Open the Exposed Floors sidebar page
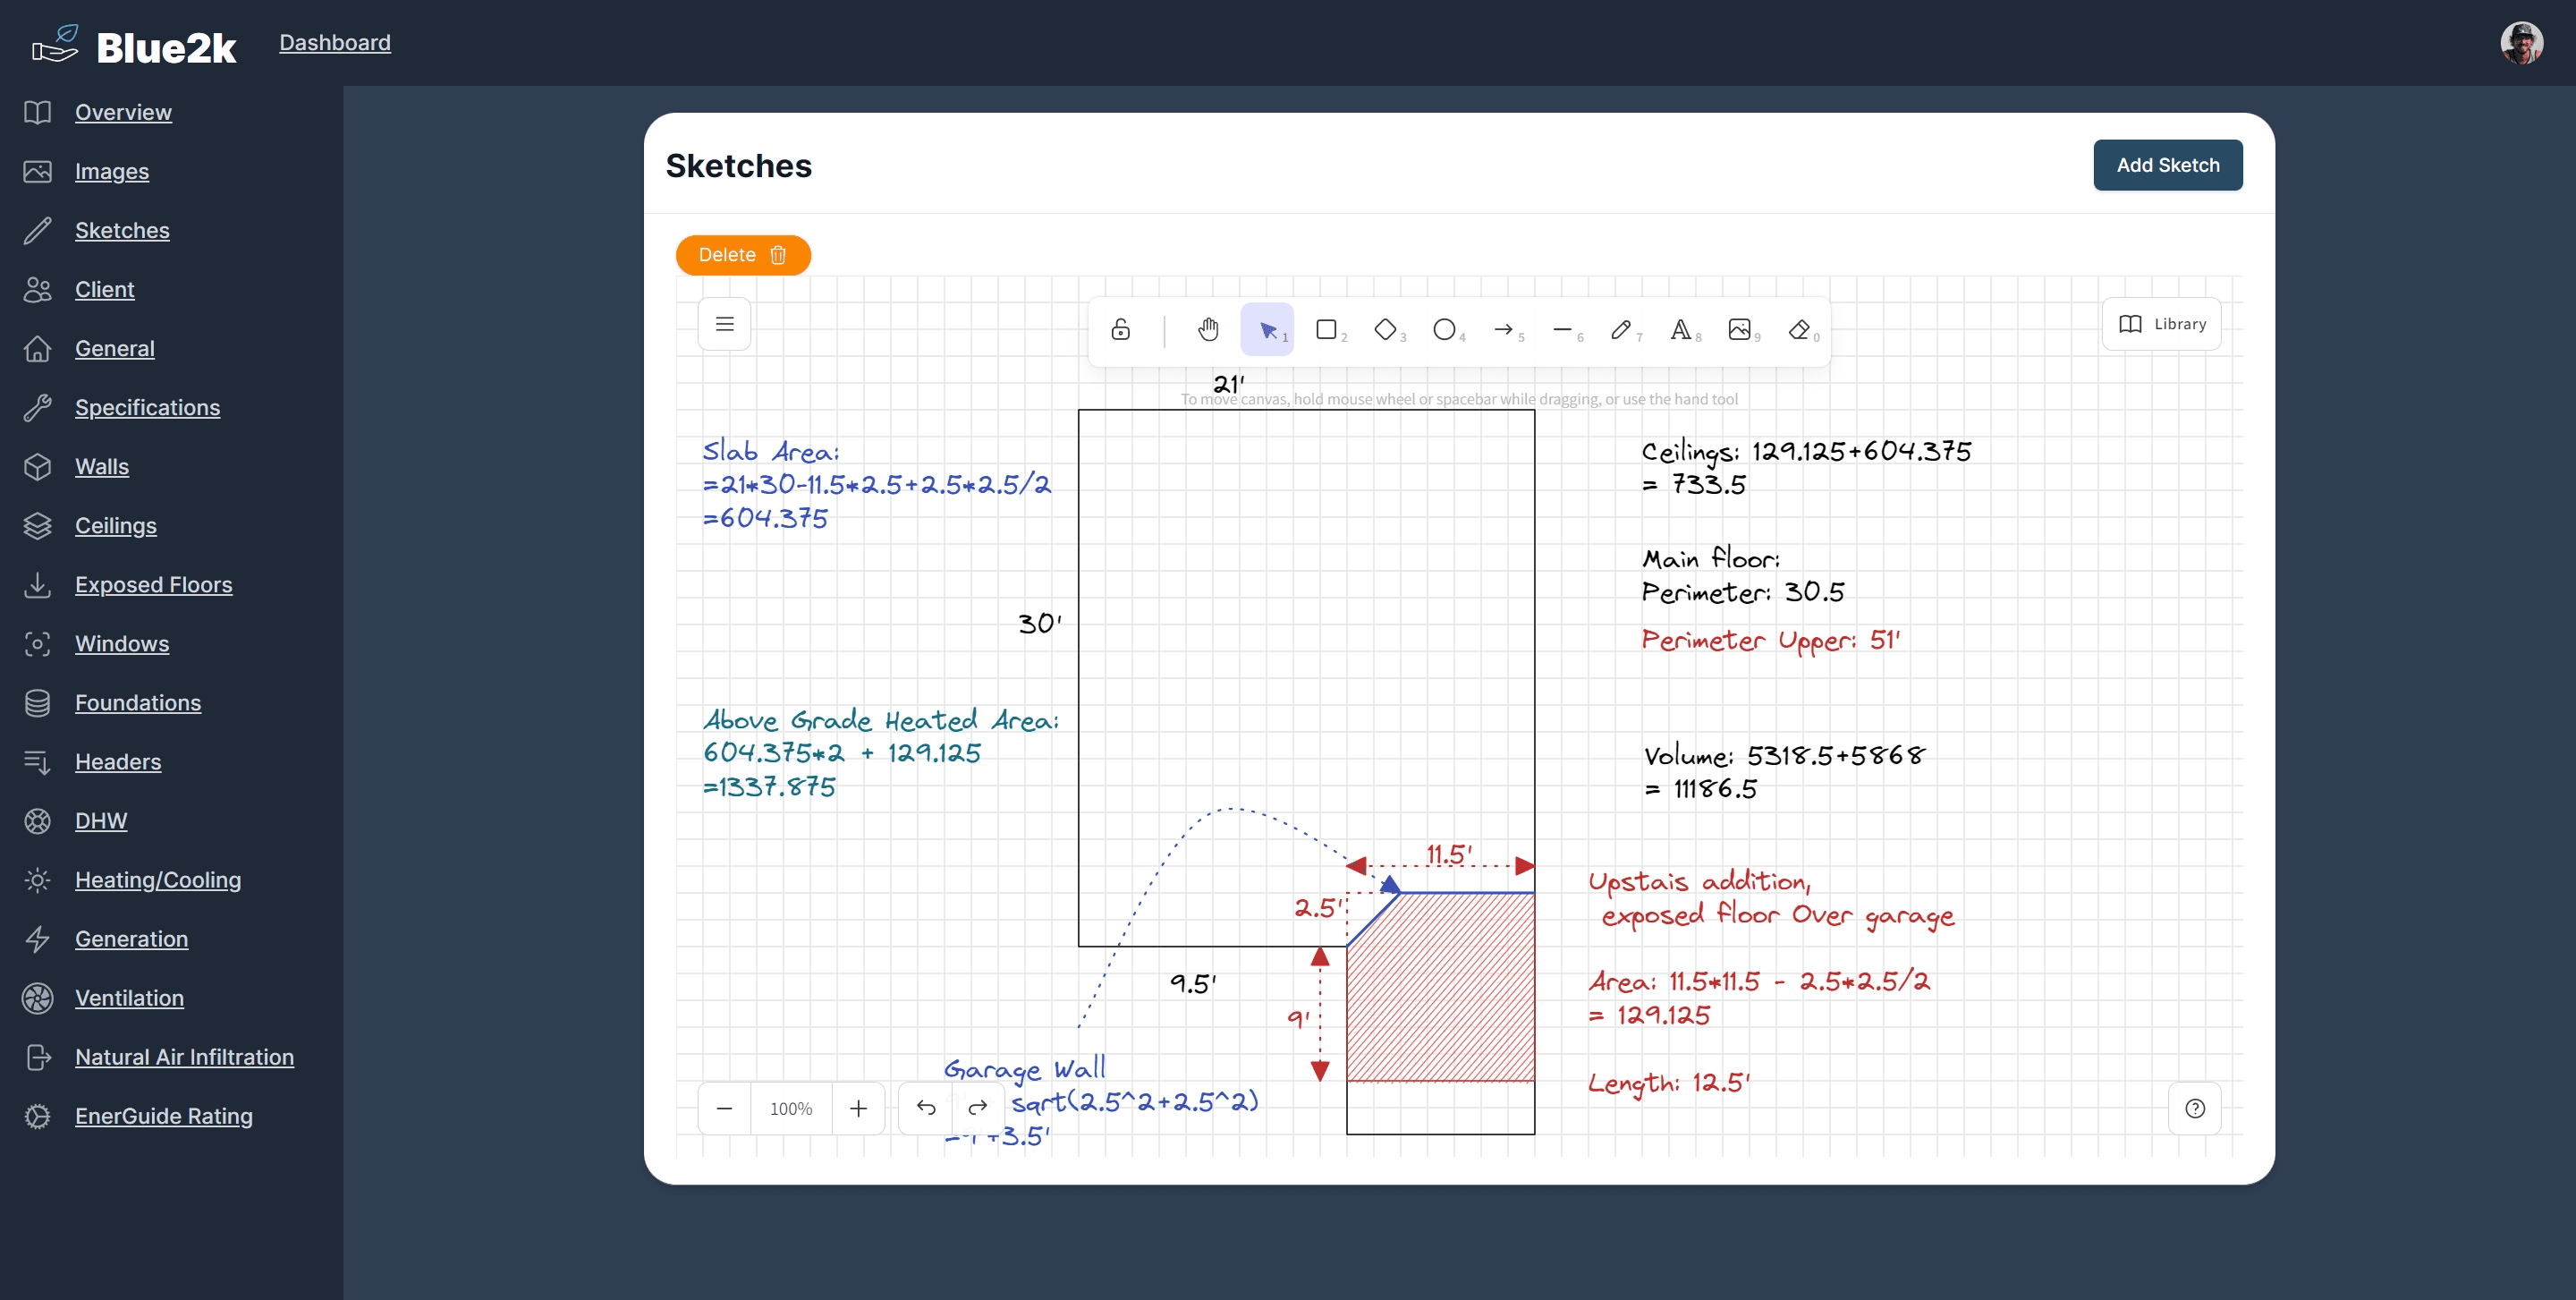Screen dimensions: 2576x1300 coord(153,584)
